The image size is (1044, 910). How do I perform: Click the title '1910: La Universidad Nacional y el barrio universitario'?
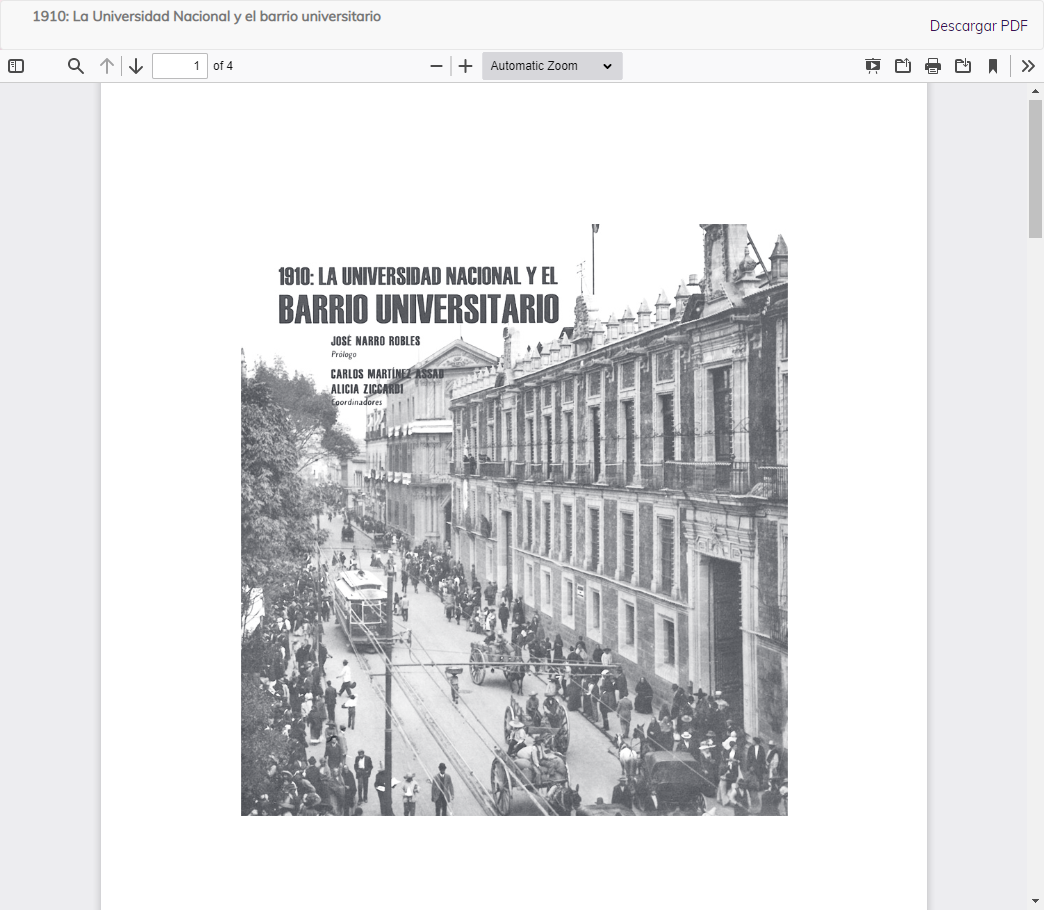(x=206, y=17)
